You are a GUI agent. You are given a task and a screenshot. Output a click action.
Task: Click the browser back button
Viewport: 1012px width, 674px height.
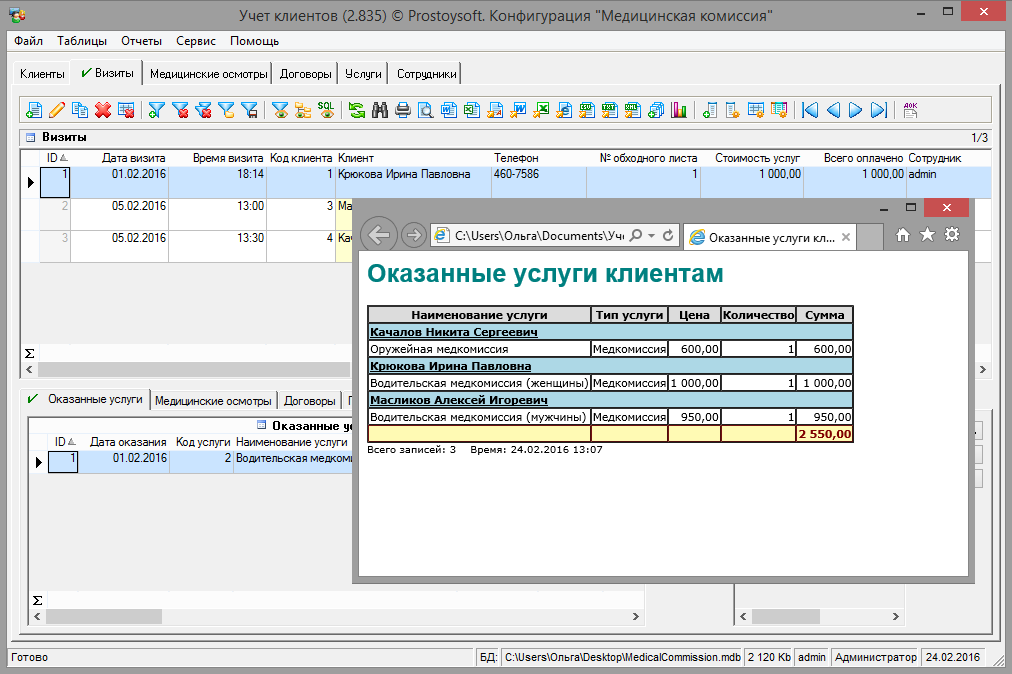378,235
